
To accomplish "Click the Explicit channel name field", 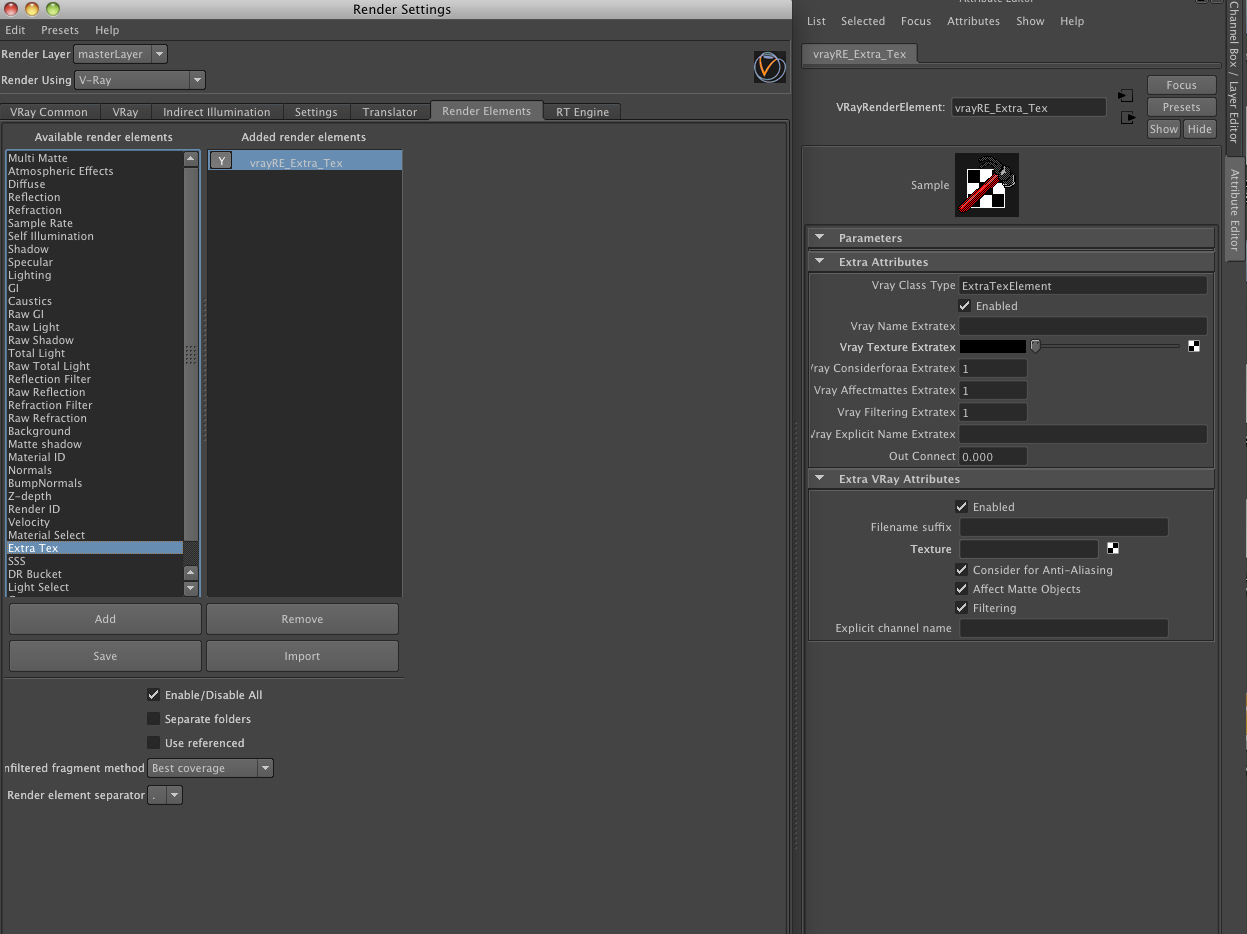I will pos(1064,629).
